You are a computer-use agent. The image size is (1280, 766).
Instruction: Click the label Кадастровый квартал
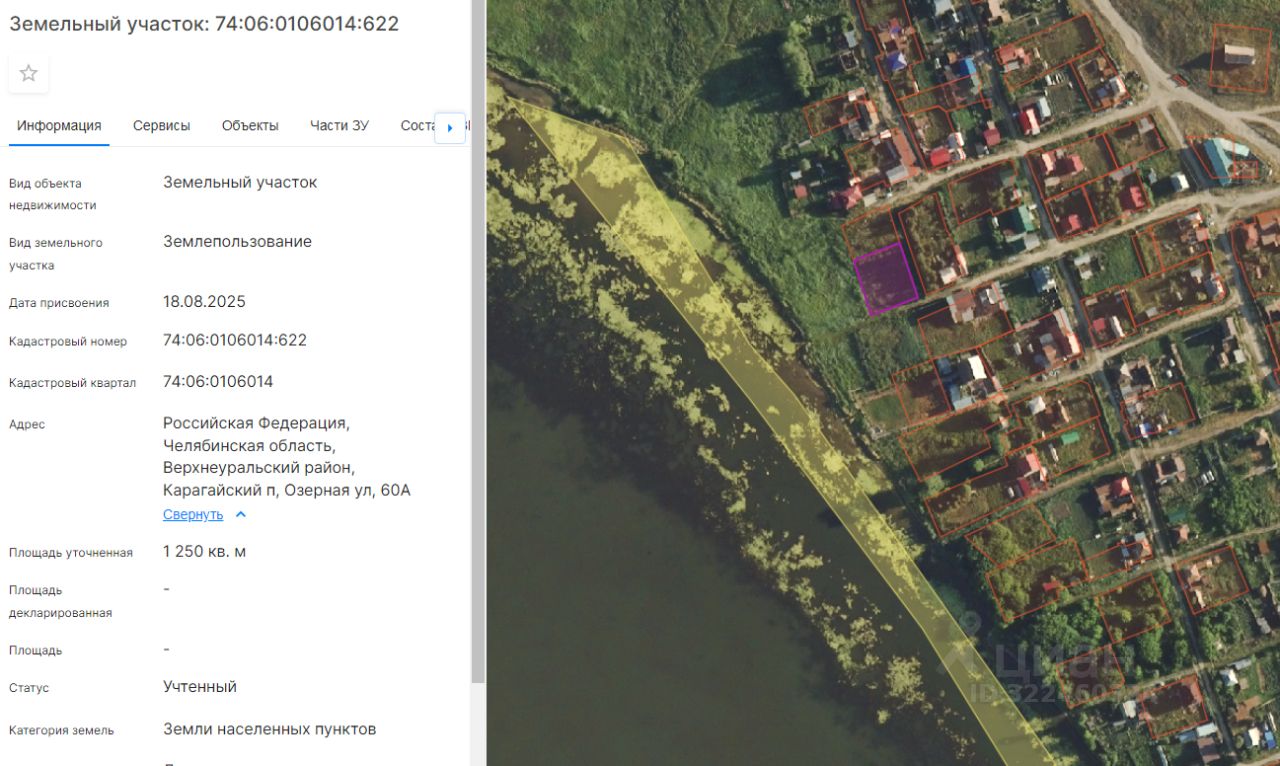click(72, 383)
